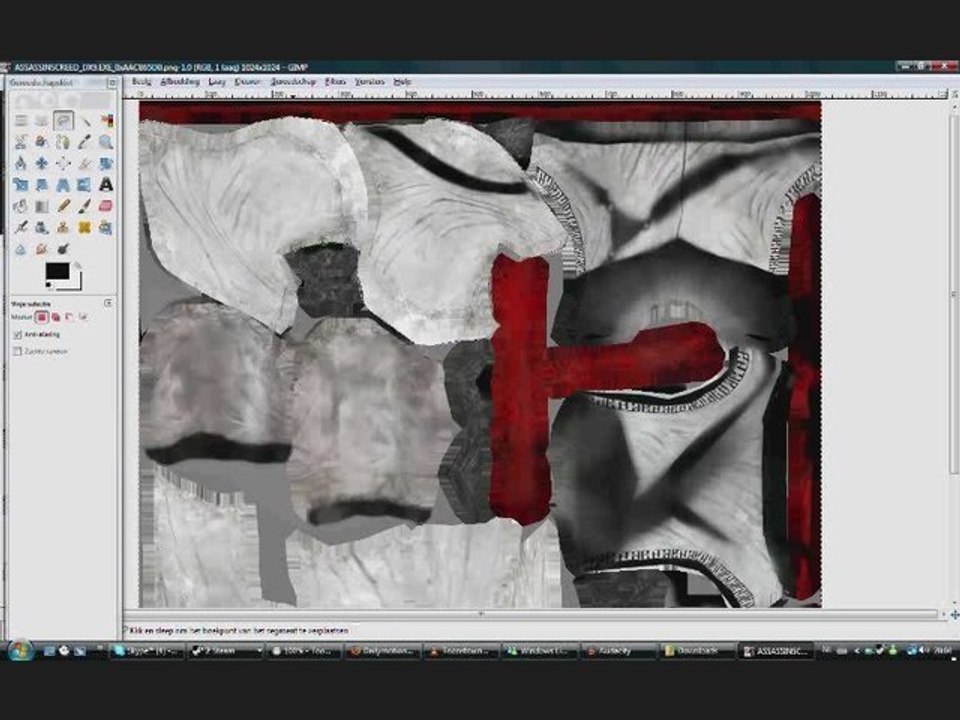Image resolution: width=960 pixels, height=720 pixels.
Task: Select the Airbrush tool
Action: [21, 228]
